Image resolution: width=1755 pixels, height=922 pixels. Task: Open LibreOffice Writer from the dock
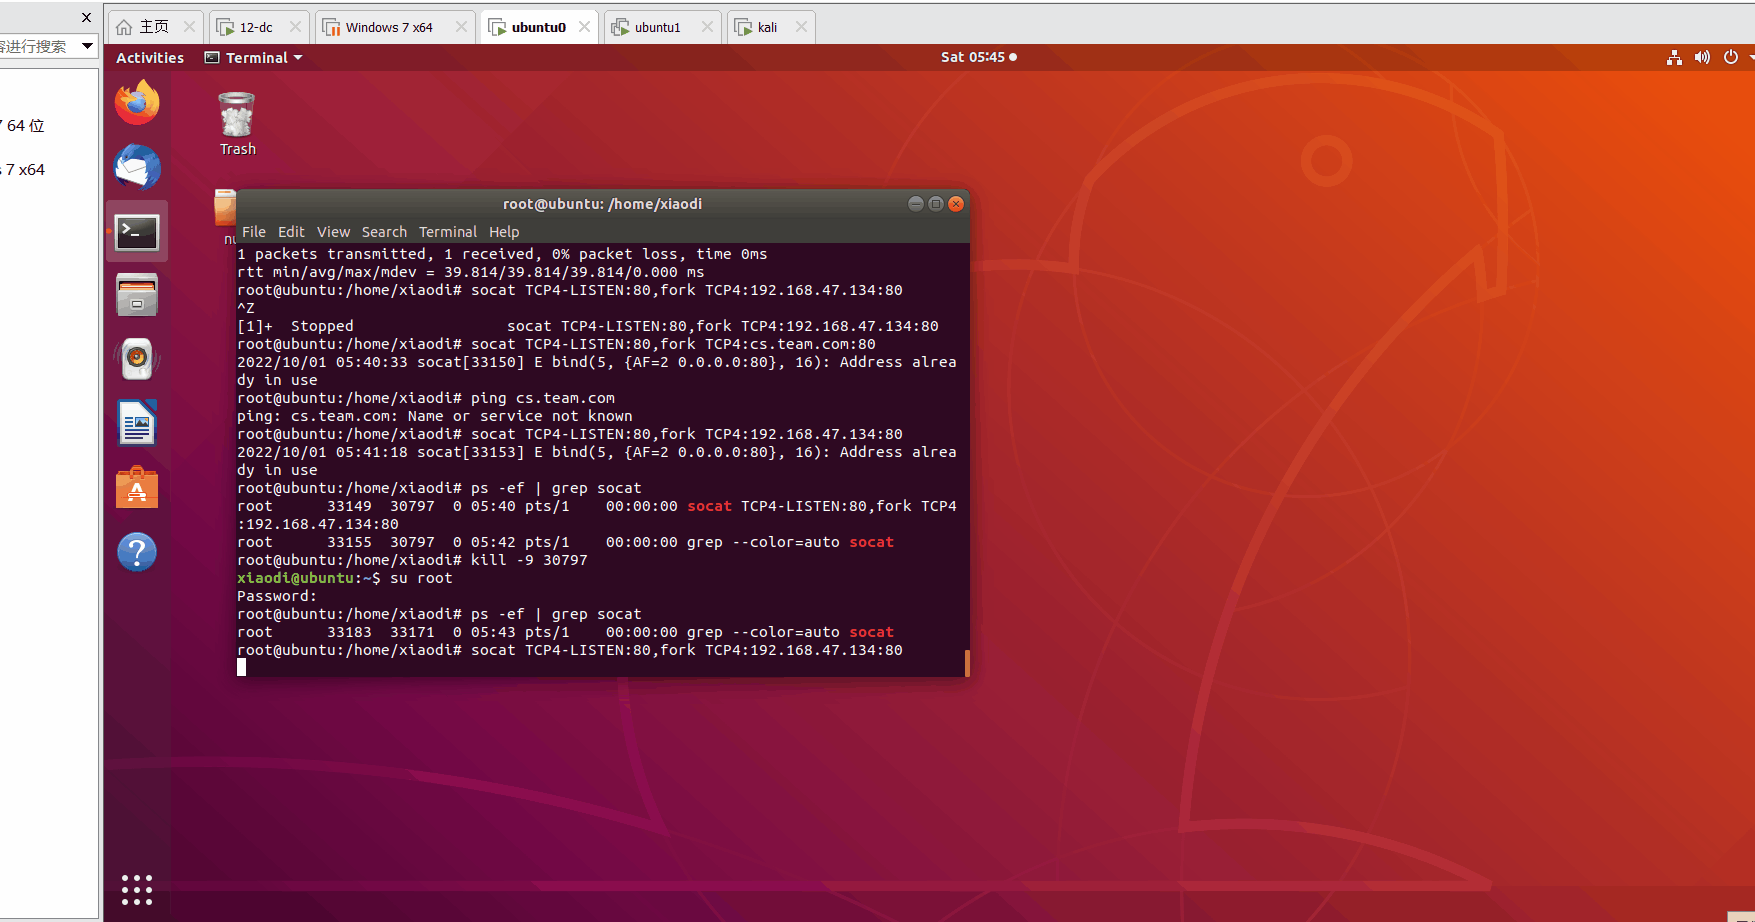137,422
